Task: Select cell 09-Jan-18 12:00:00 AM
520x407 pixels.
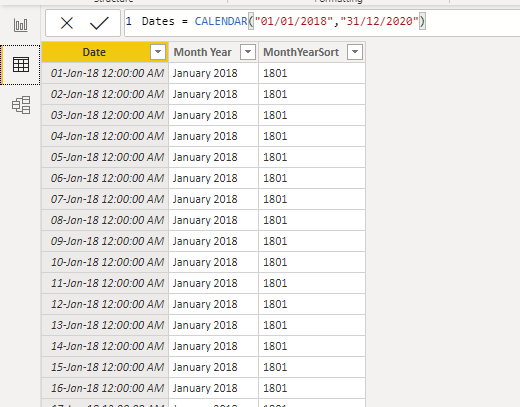Action: point(105,241)
